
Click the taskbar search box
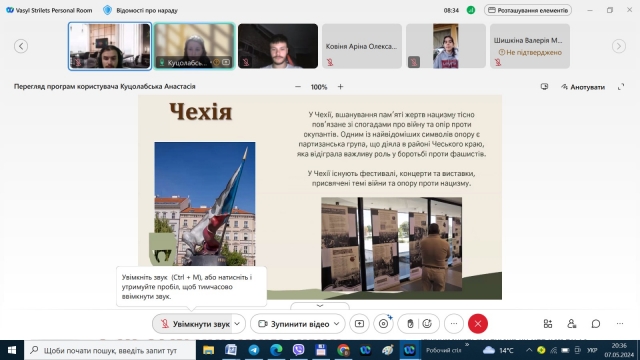click(x=110, y=350)
